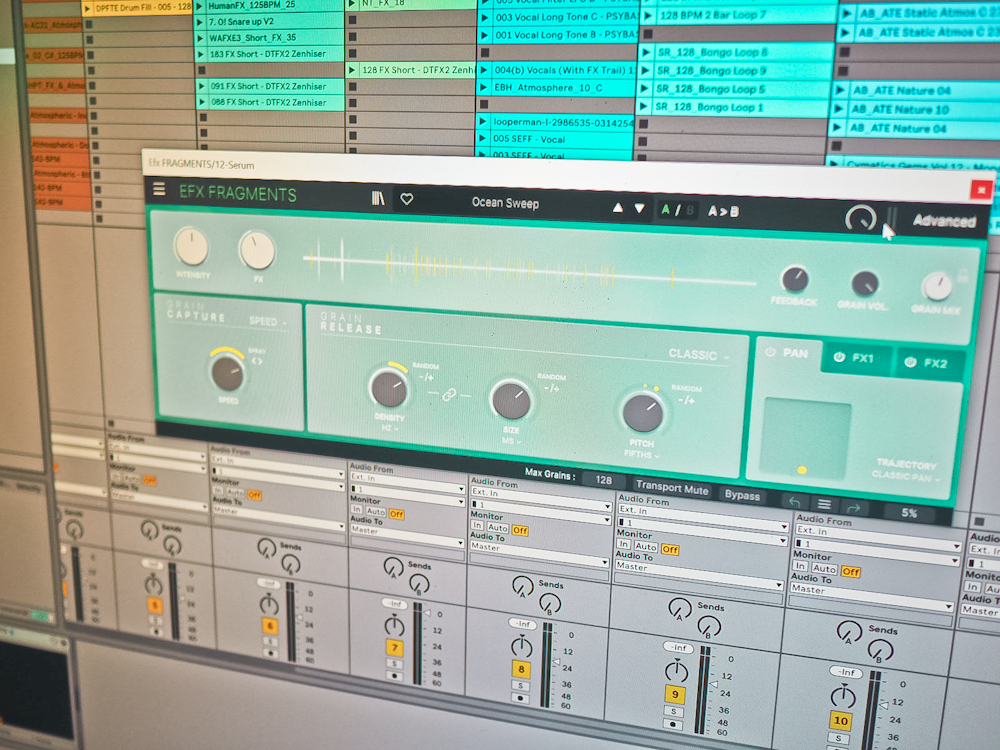Click the grain link chain icon
Image resolution: width=1000 pixels, height=750 pixels.
[449, 395]
